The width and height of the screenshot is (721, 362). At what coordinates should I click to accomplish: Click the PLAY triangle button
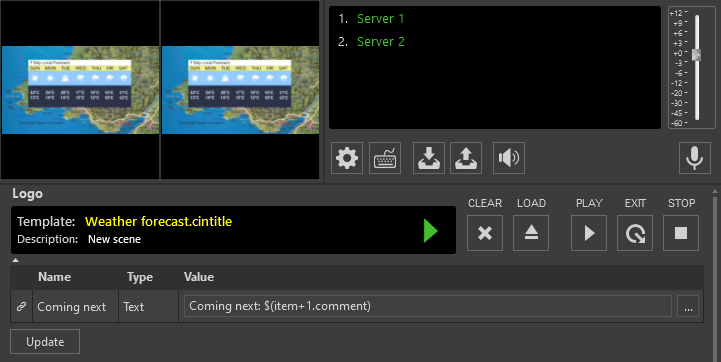[x=589, y=233]
